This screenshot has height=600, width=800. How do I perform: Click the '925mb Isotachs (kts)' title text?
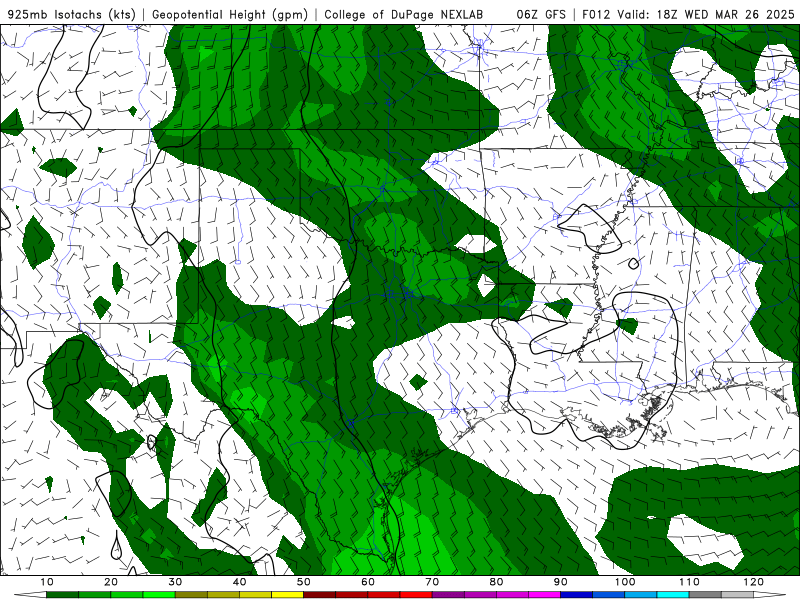[72, 15]
